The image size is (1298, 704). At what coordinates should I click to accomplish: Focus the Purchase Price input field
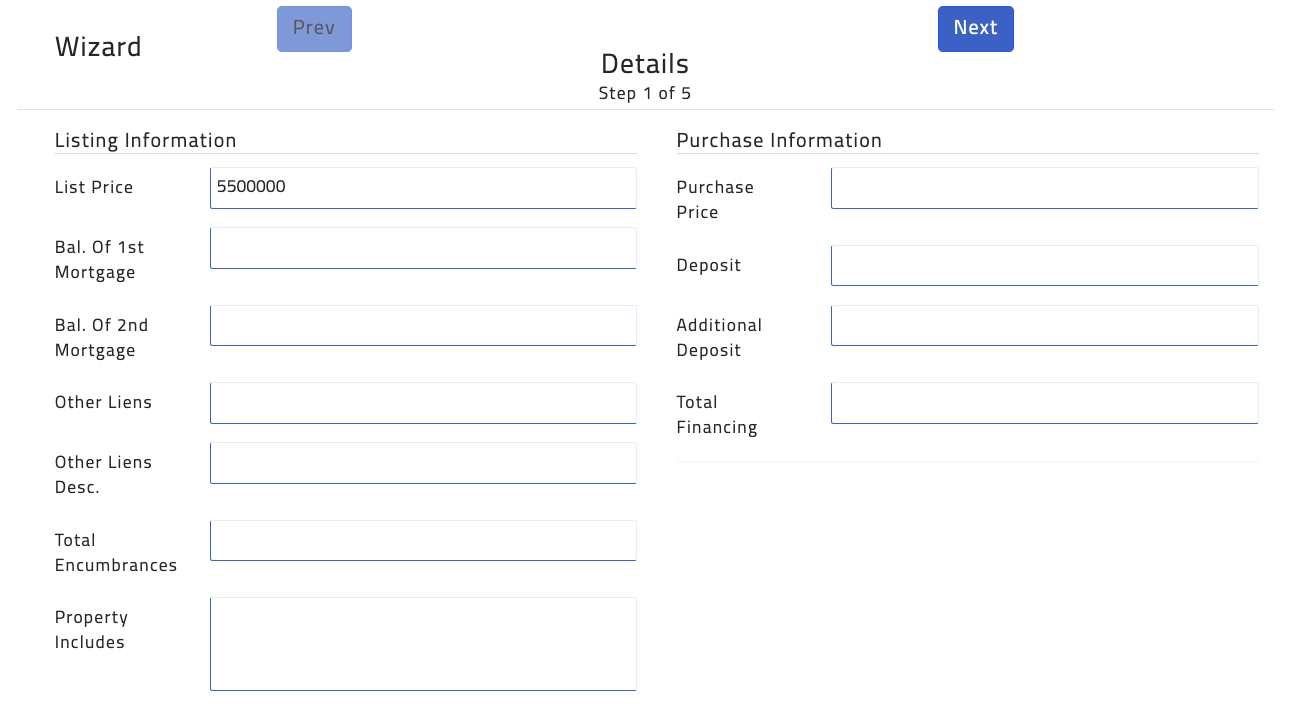pos(1043,188)
